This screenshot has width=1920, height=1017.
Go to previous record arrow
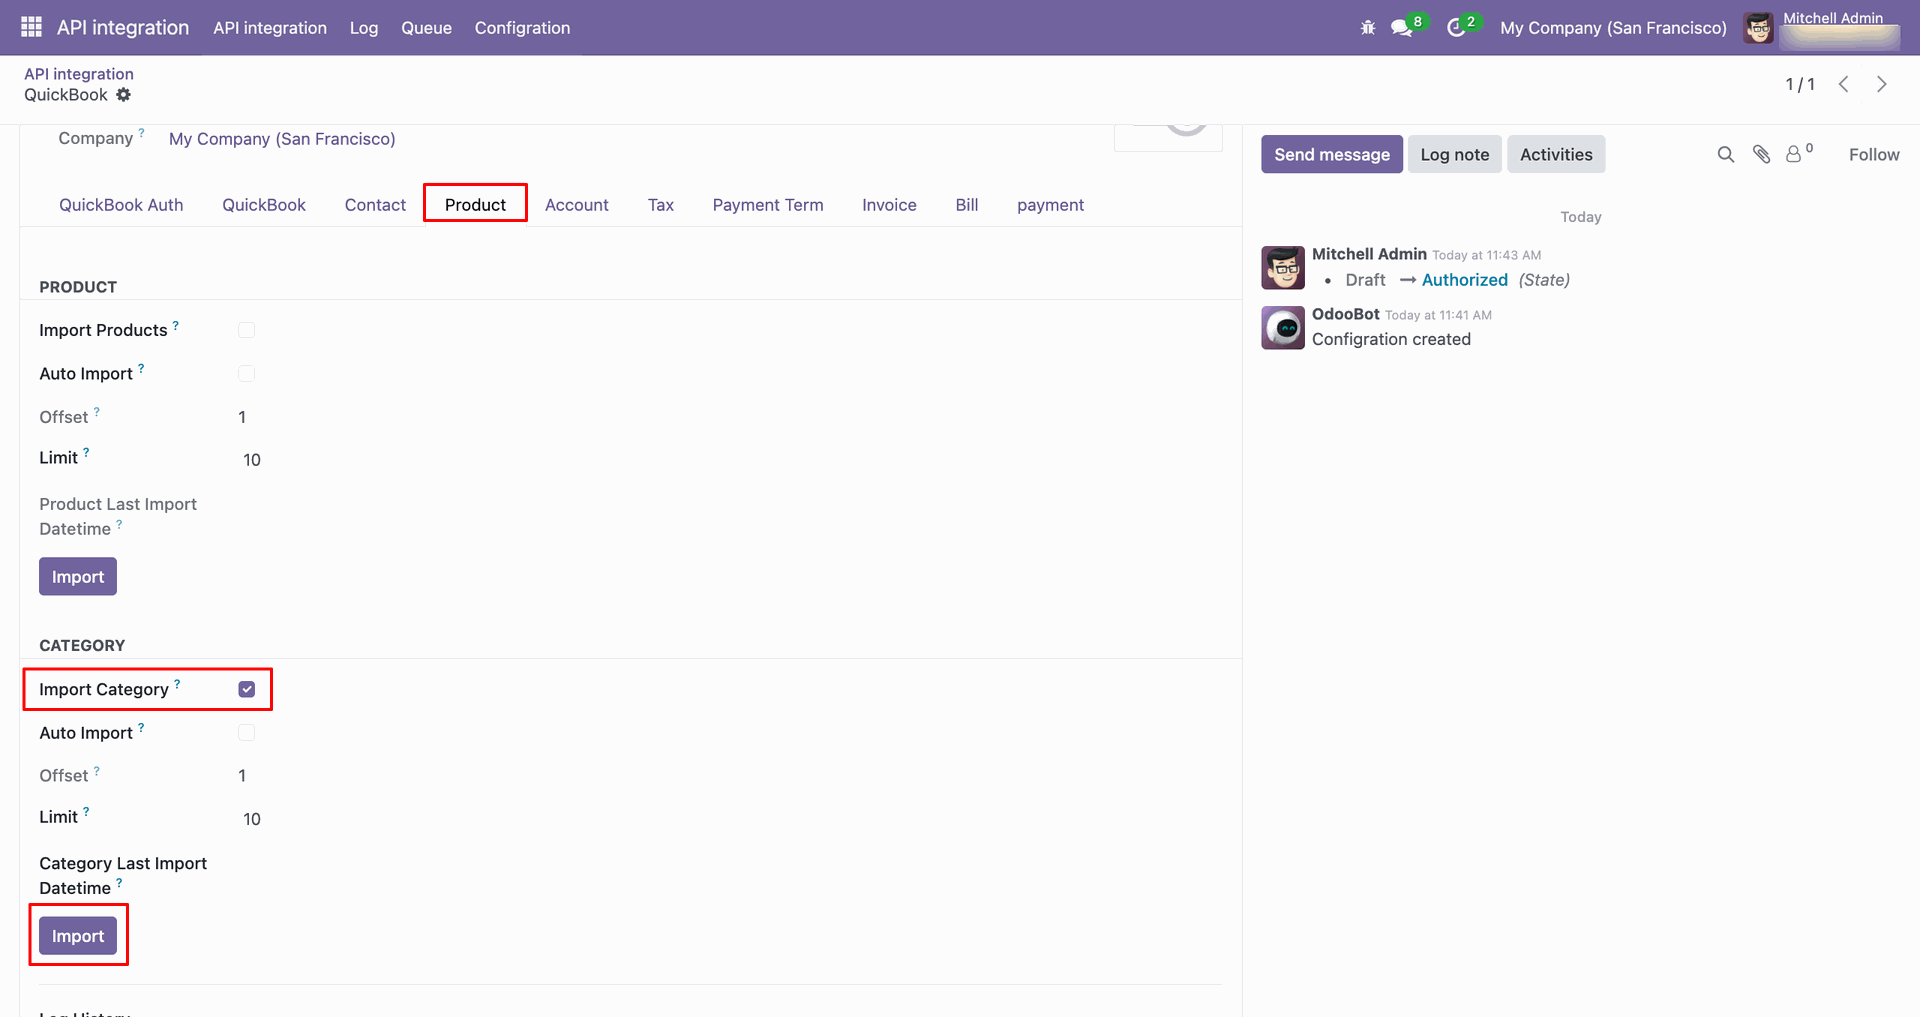[x=1844, y=84]
